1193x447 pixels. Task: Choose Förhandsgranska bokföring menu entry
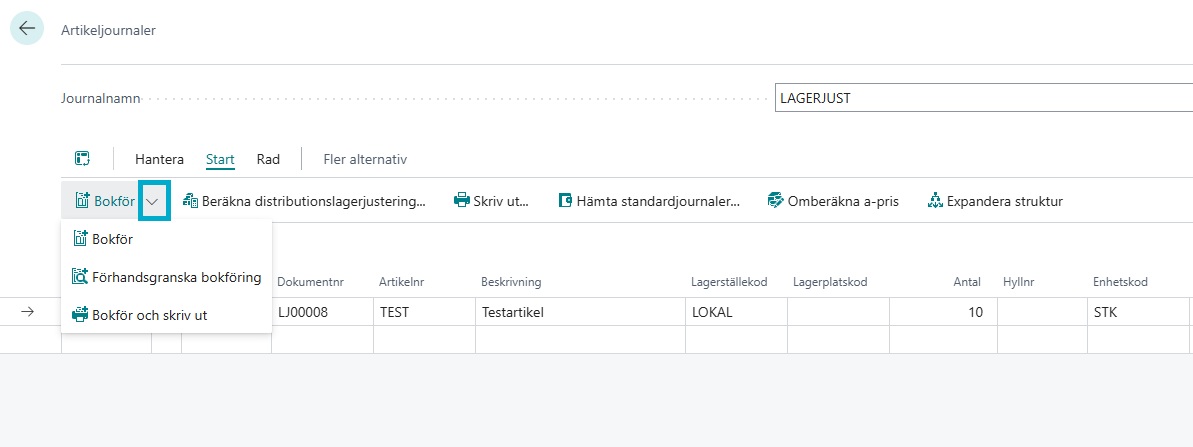pos(166,277)
